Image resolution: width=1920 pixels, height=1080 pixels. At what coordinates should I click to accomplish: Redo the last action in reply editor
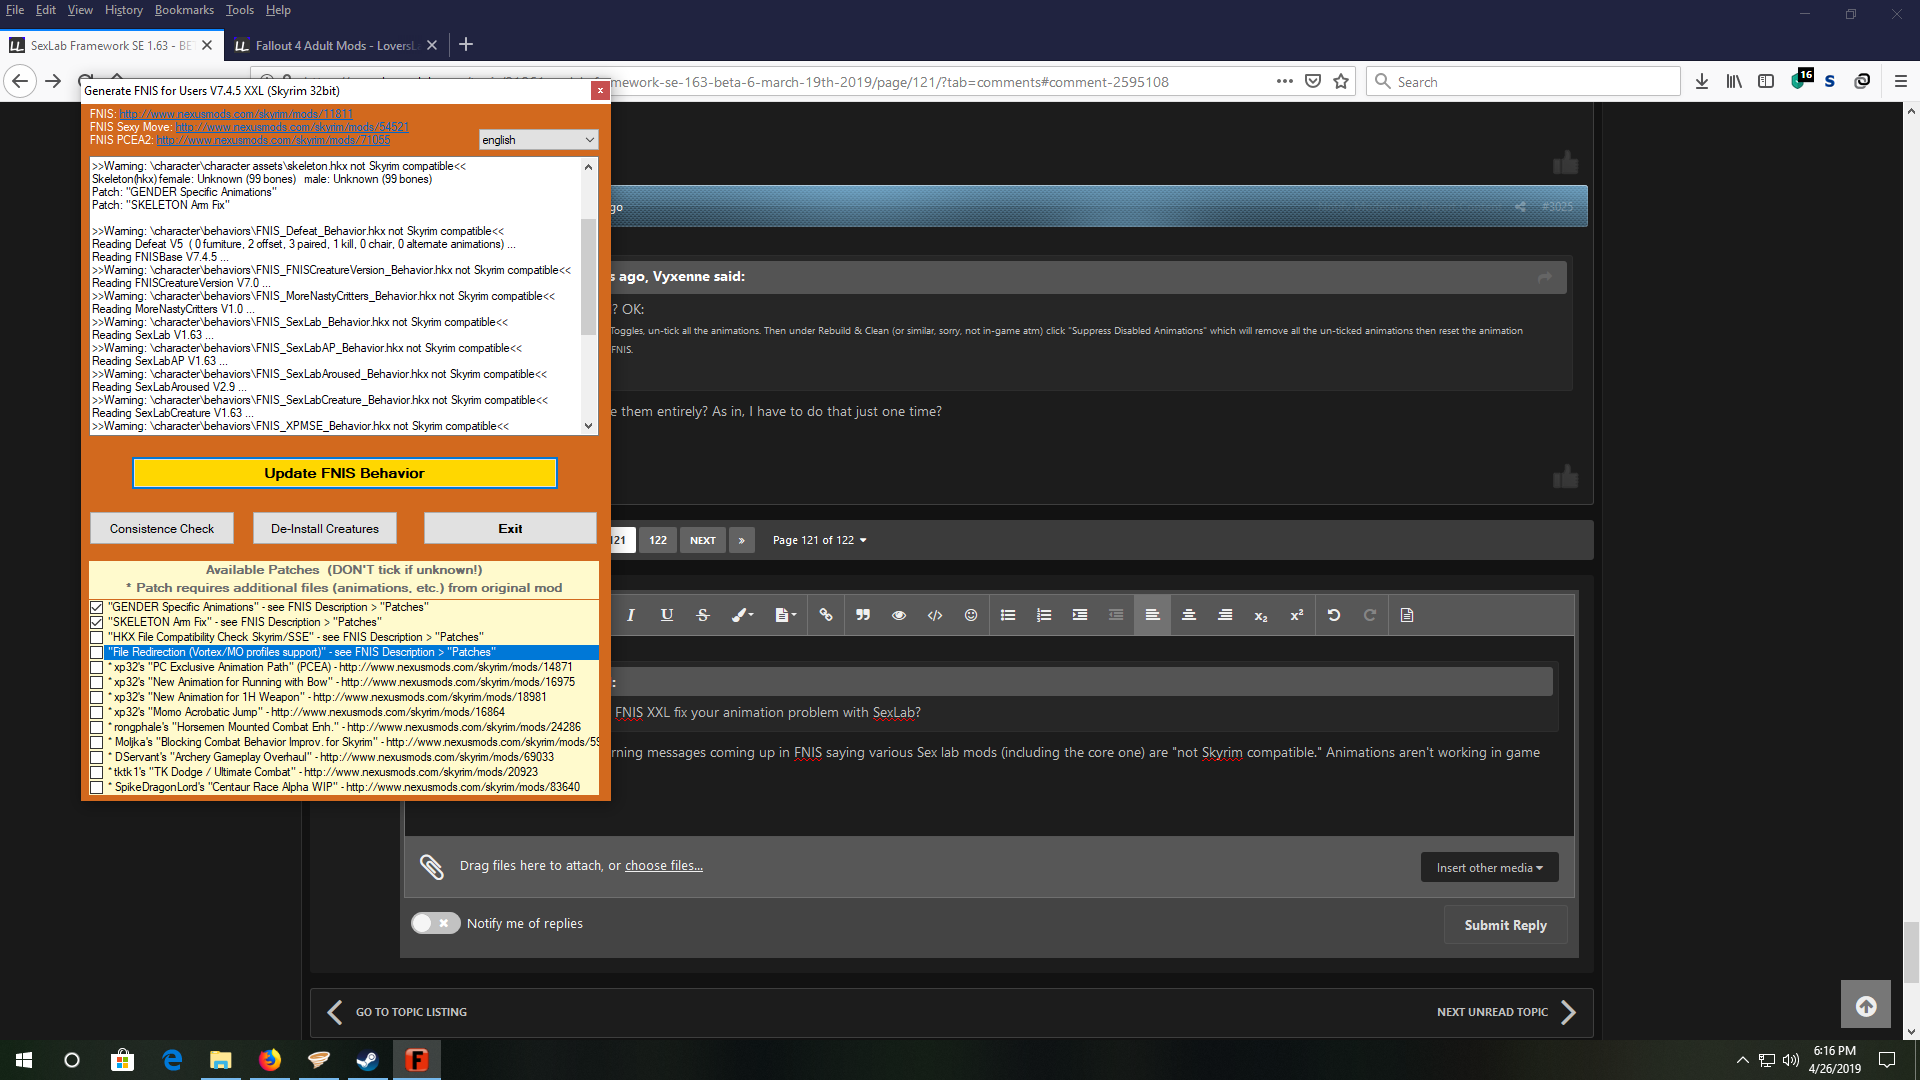coord(1370,615)
